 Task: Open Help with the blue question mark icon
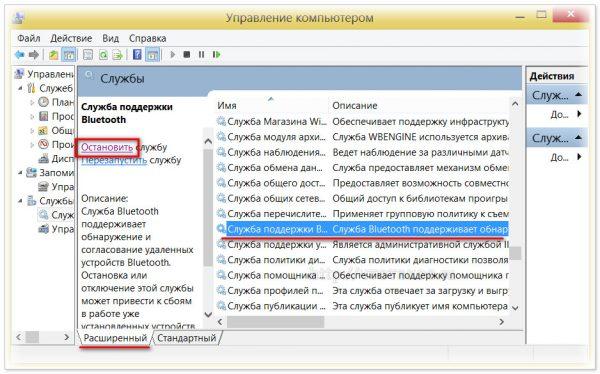pyautogui.click(x=137, y=55)
